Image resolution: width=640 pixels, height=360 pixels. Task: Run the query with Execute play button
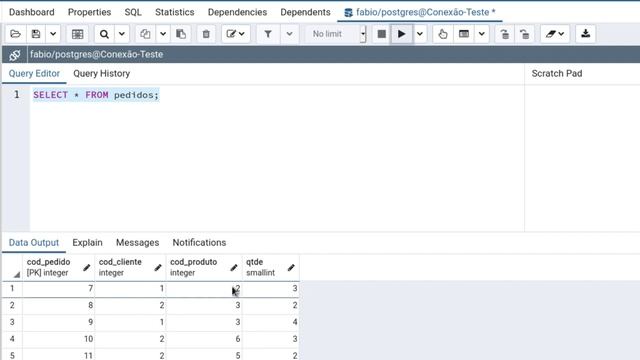402,34
